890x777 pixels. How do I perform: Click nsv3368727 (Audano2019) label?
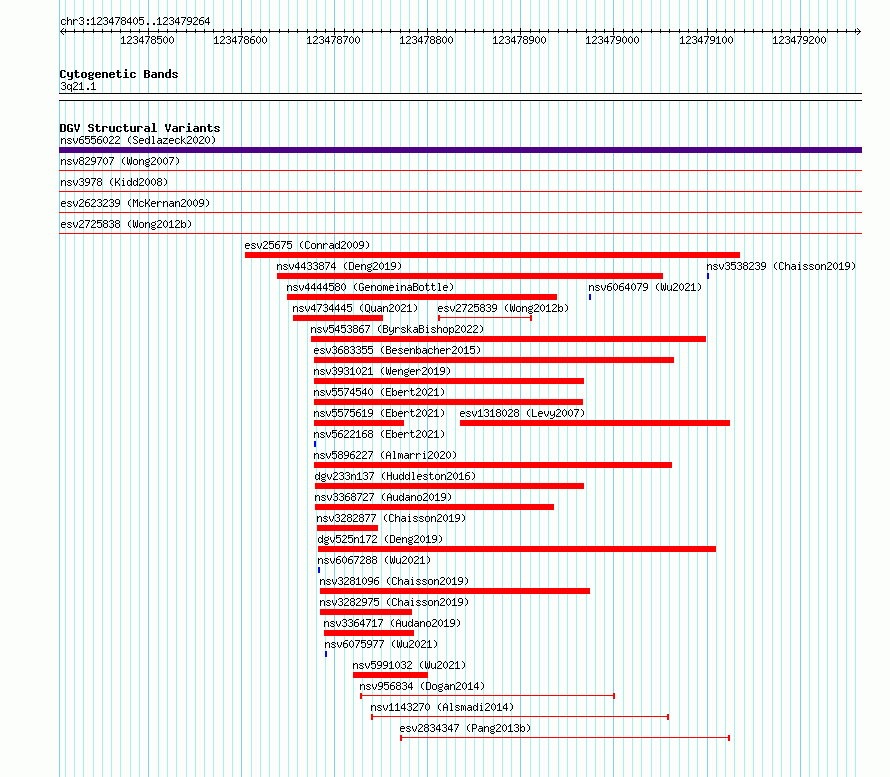point(383,497)
